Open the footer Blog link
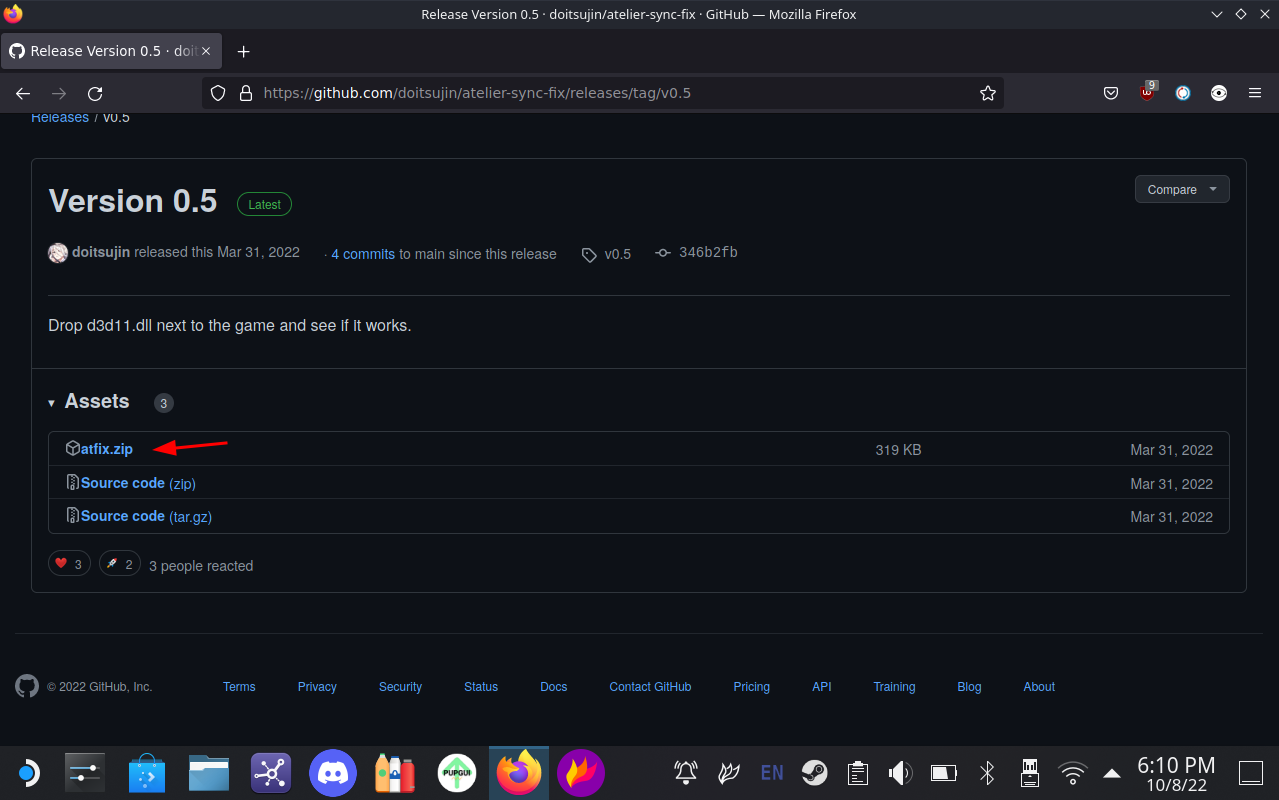 969,687
